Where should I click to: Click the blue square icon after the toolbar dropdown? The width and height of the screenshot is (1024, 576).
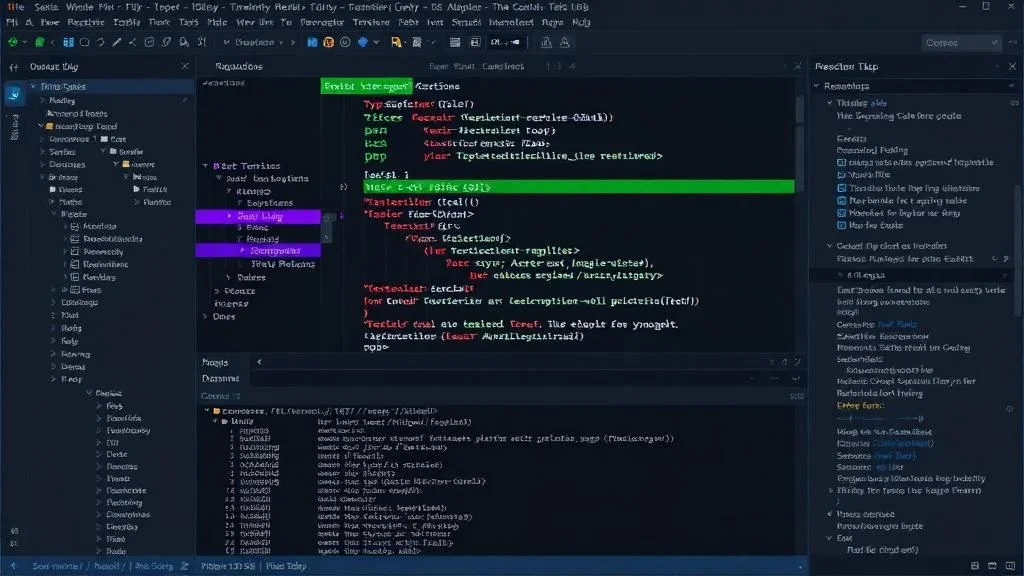(x=312, y=42)
